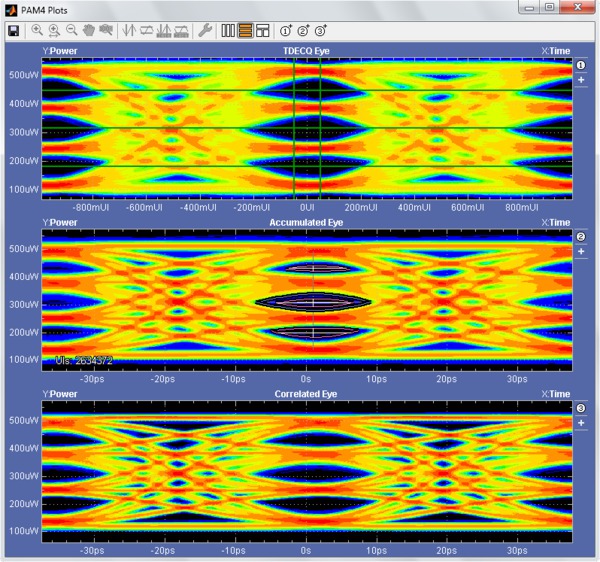Click plot number 1 badge on TDECQ Eye
Screen dimensions: 600x562
coord(581,65)
